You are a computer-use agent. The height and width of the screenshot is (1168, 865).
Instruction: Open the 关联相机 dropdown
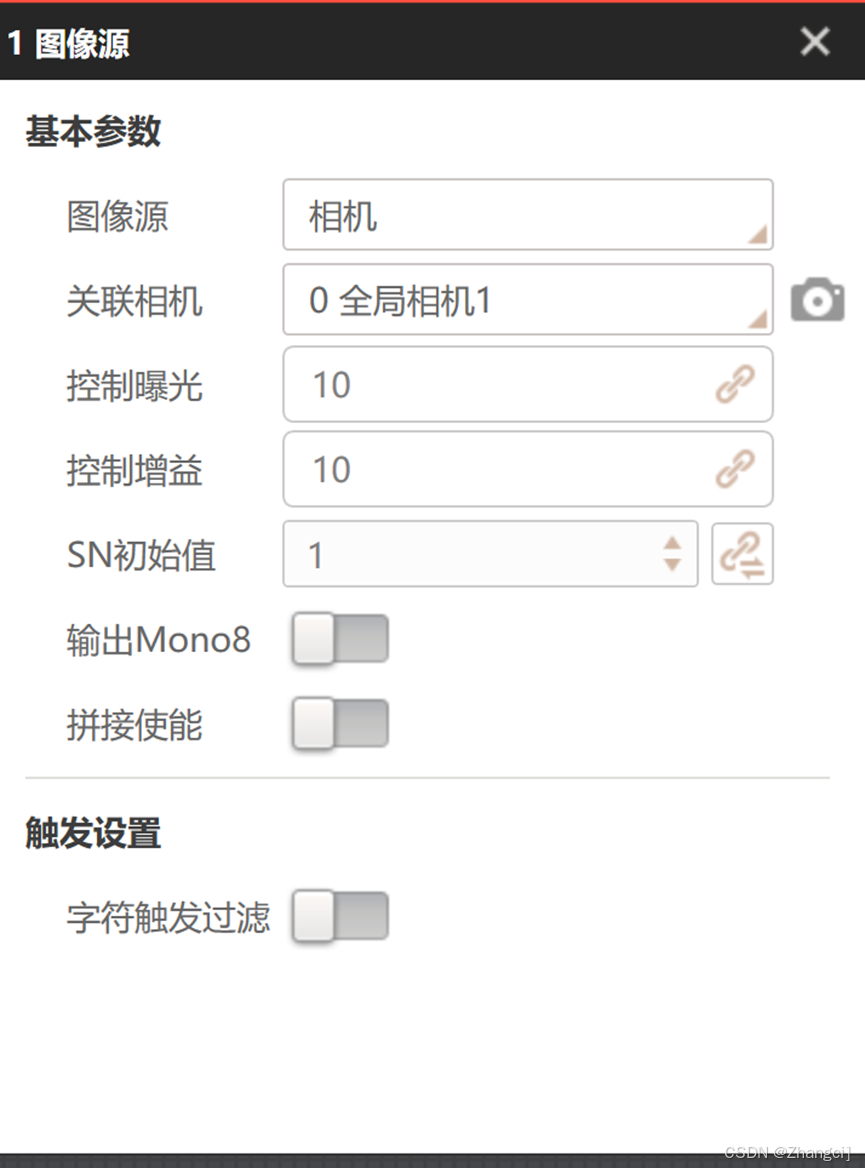coord(528,297)
